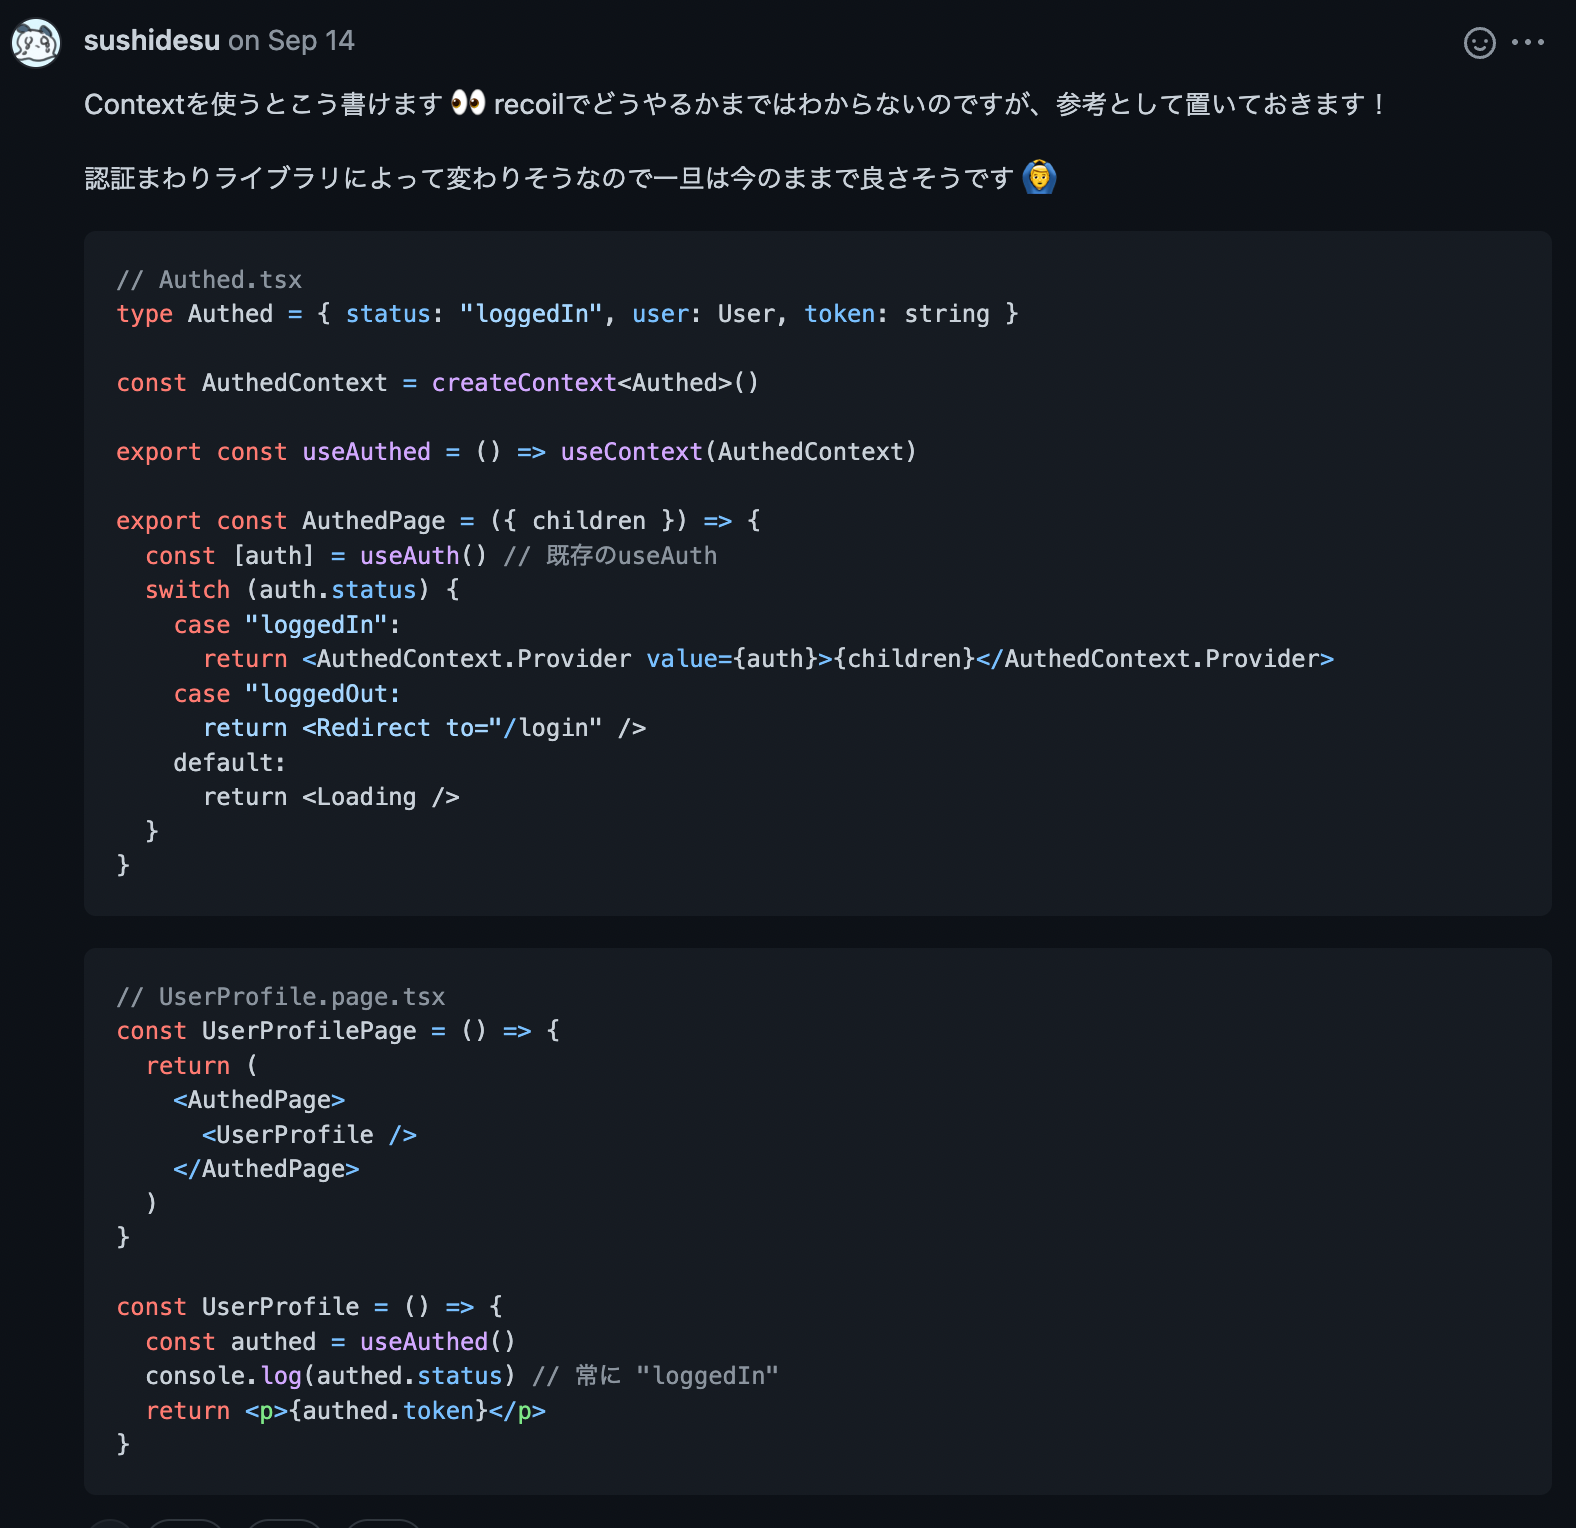Add an emoji reaction to comment
This screenshot has height=1528, width=1576.
[1479, 43]
